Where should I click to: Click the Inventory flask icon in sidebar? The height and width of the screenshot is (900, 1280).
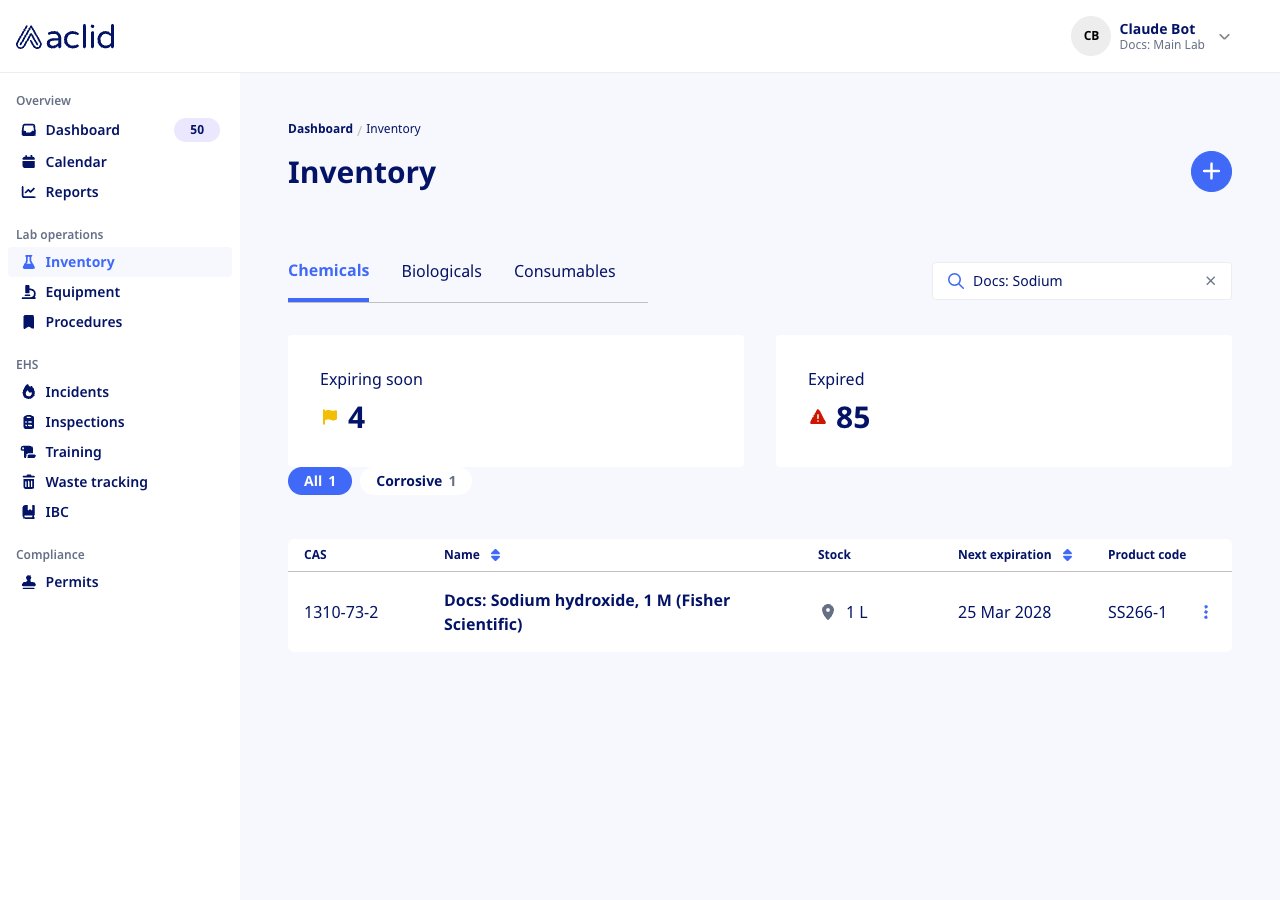pyautogui.click(x=29, y=262)
